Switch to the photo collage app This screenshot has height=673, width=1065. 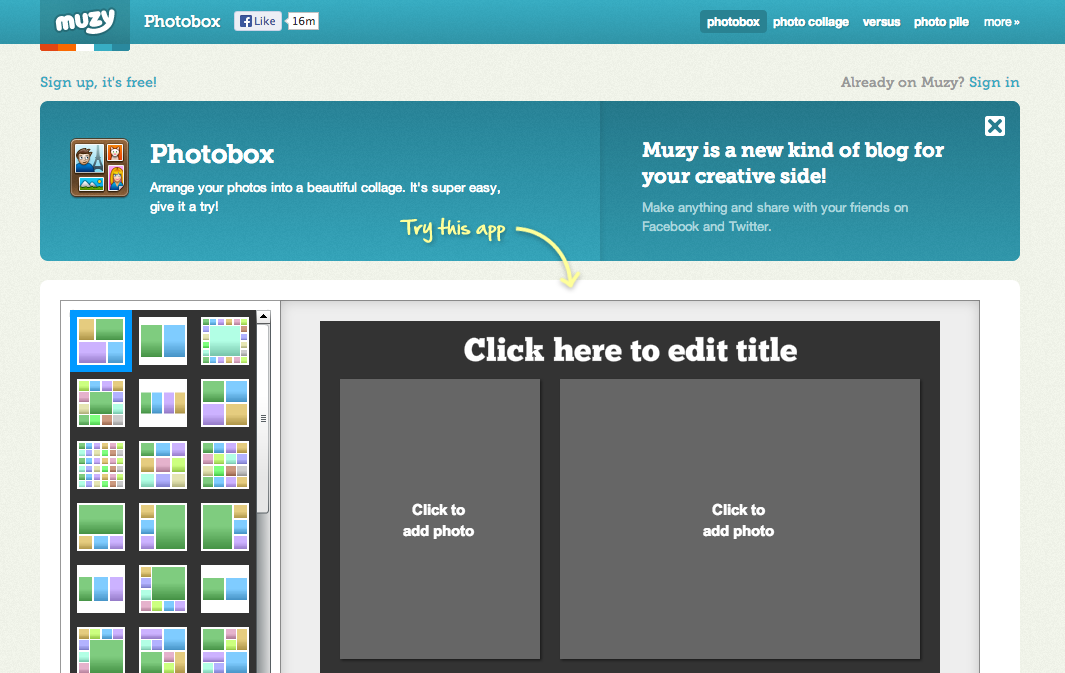pyautogui.click(x=810, y=22)
